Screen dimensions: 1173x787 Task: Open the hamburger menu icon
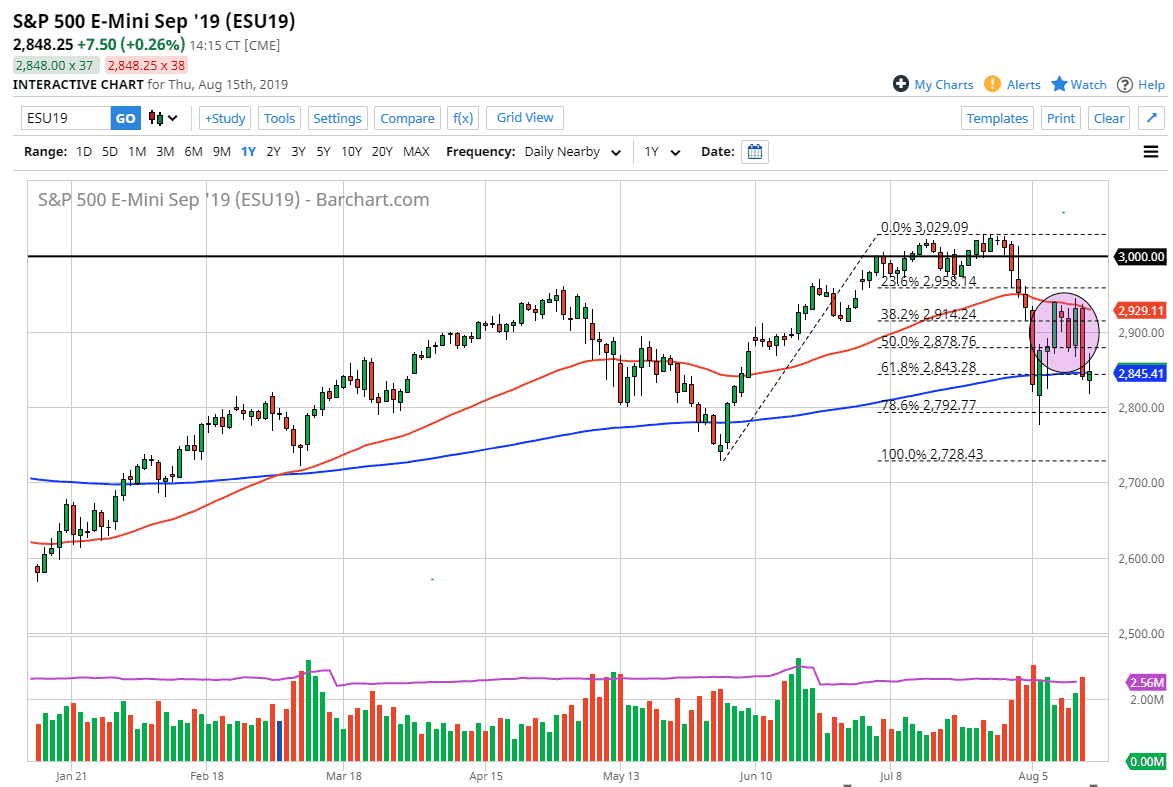pyautogui.click(x=1151, y=151)
